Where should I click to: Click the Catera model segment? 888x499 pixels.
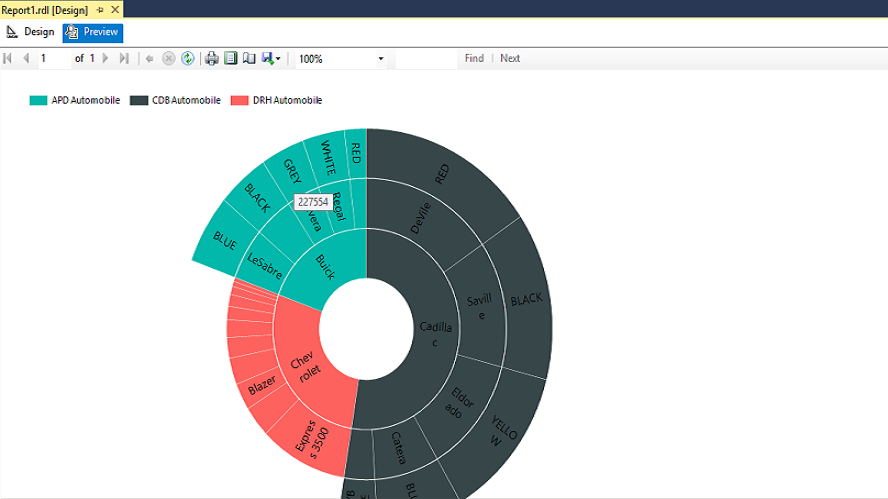[399, 448]
